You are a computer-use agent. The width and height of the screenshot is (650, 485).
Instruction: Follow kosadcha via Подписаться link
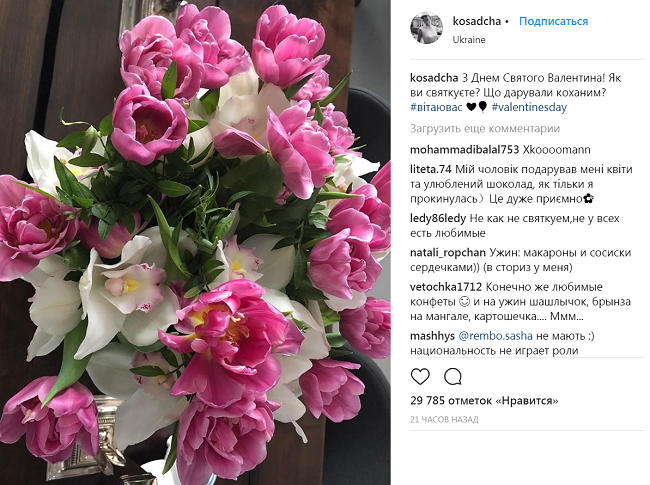click(553, 21)
